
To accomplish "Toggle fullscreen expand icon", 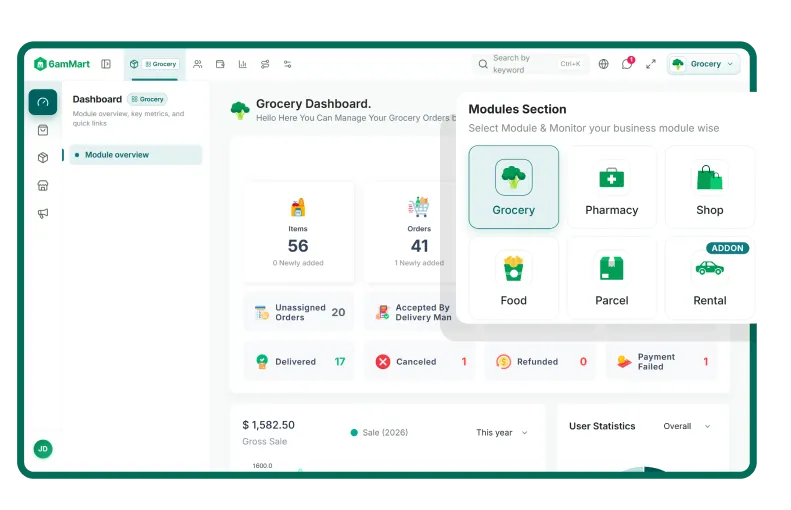I will tap(651, 64).
